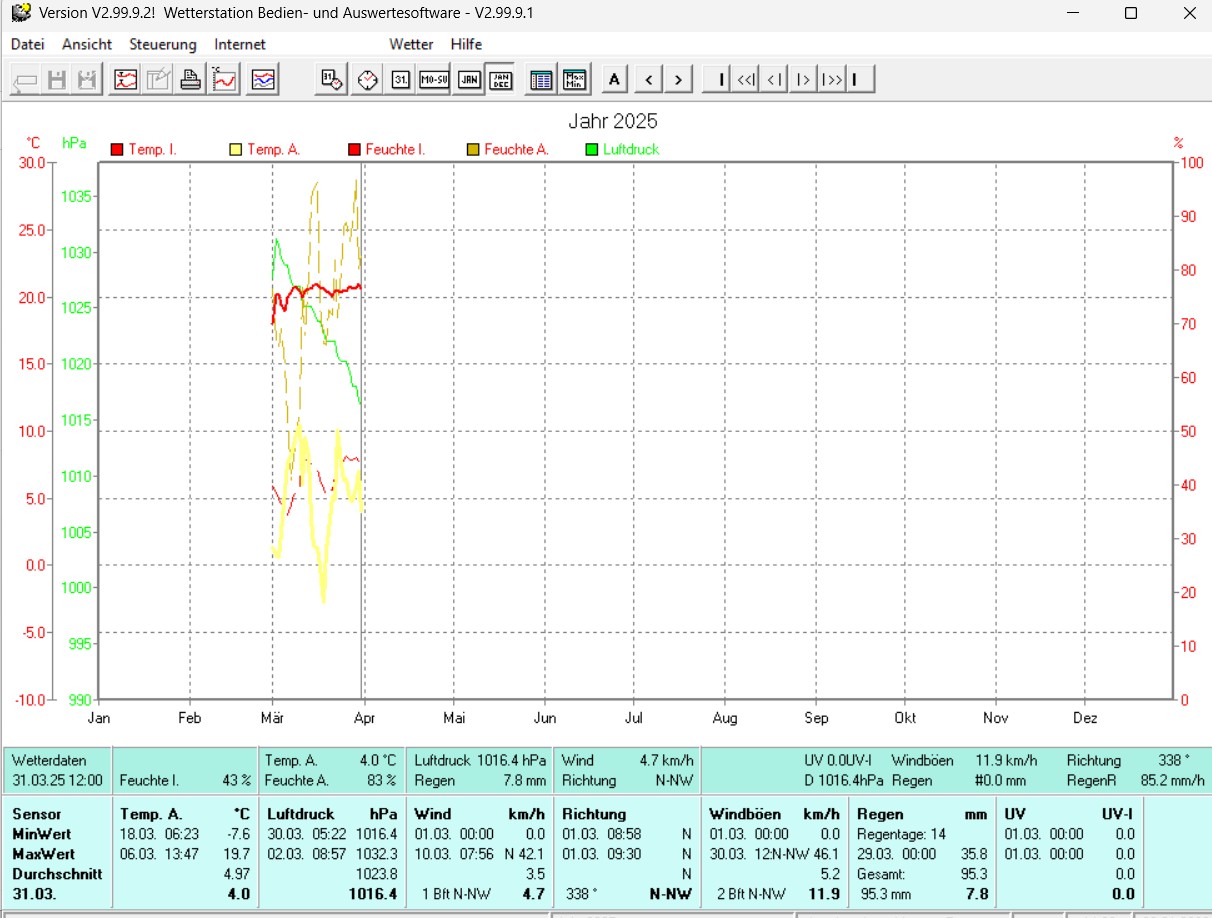
Task: Toggle the Luftdruck legend box
Action: pyautogui.click(x=592, y=150)
